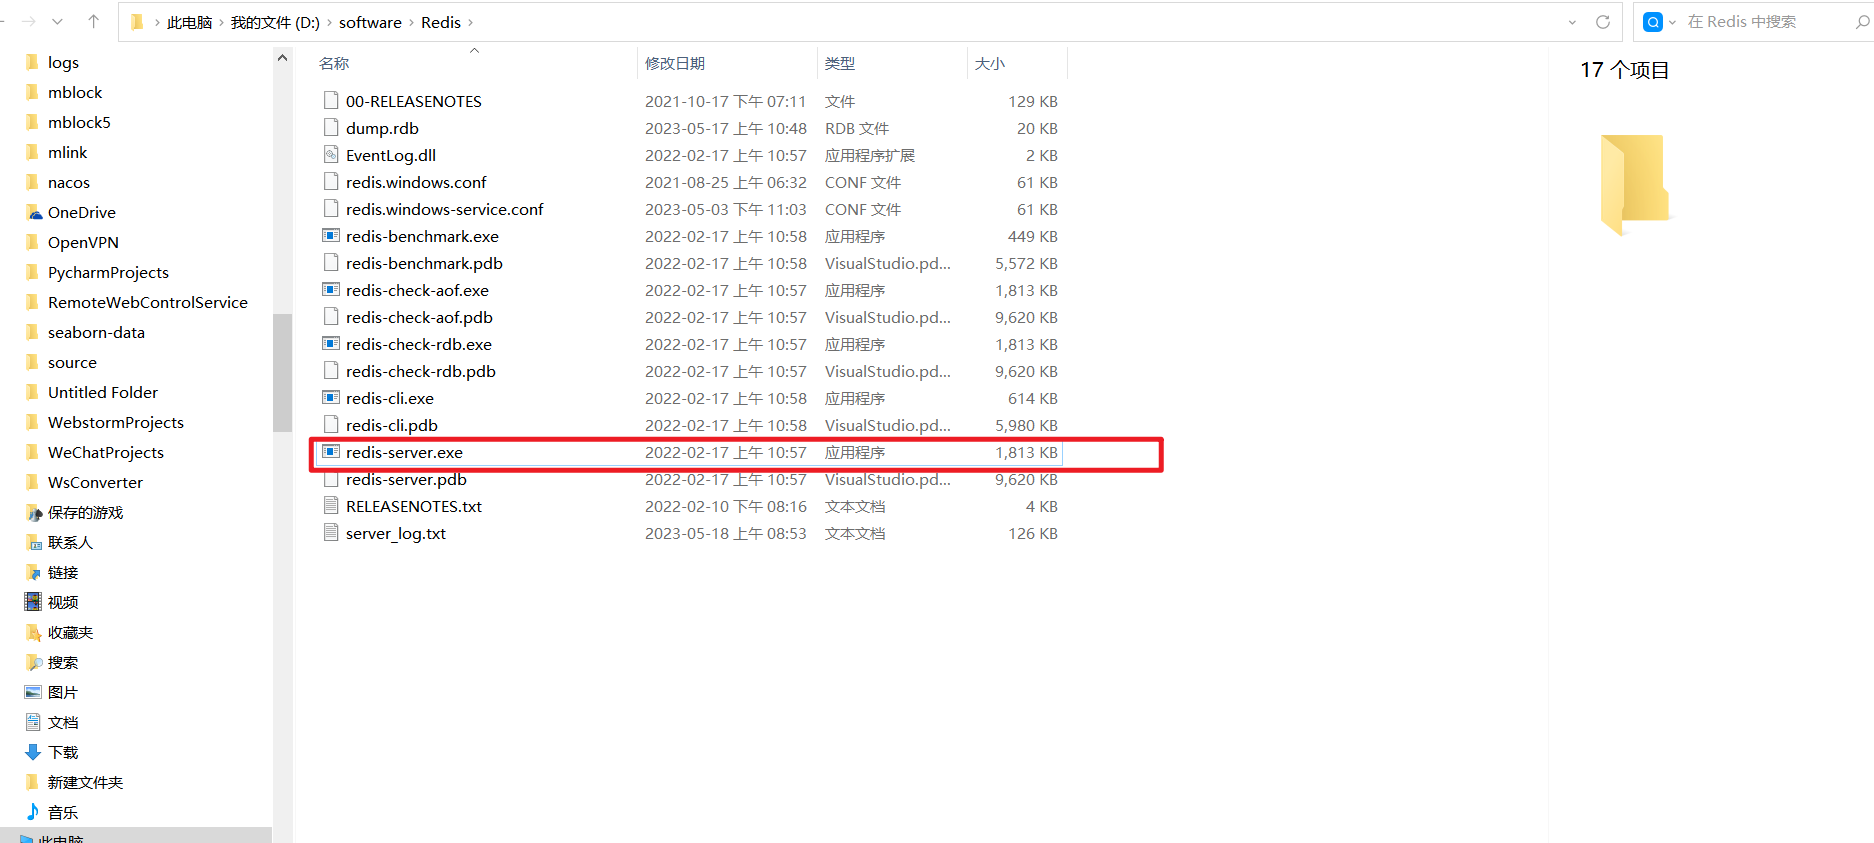Select the redis-benchmark.pdb file name
1874x843 pixels.
point(424,263)
